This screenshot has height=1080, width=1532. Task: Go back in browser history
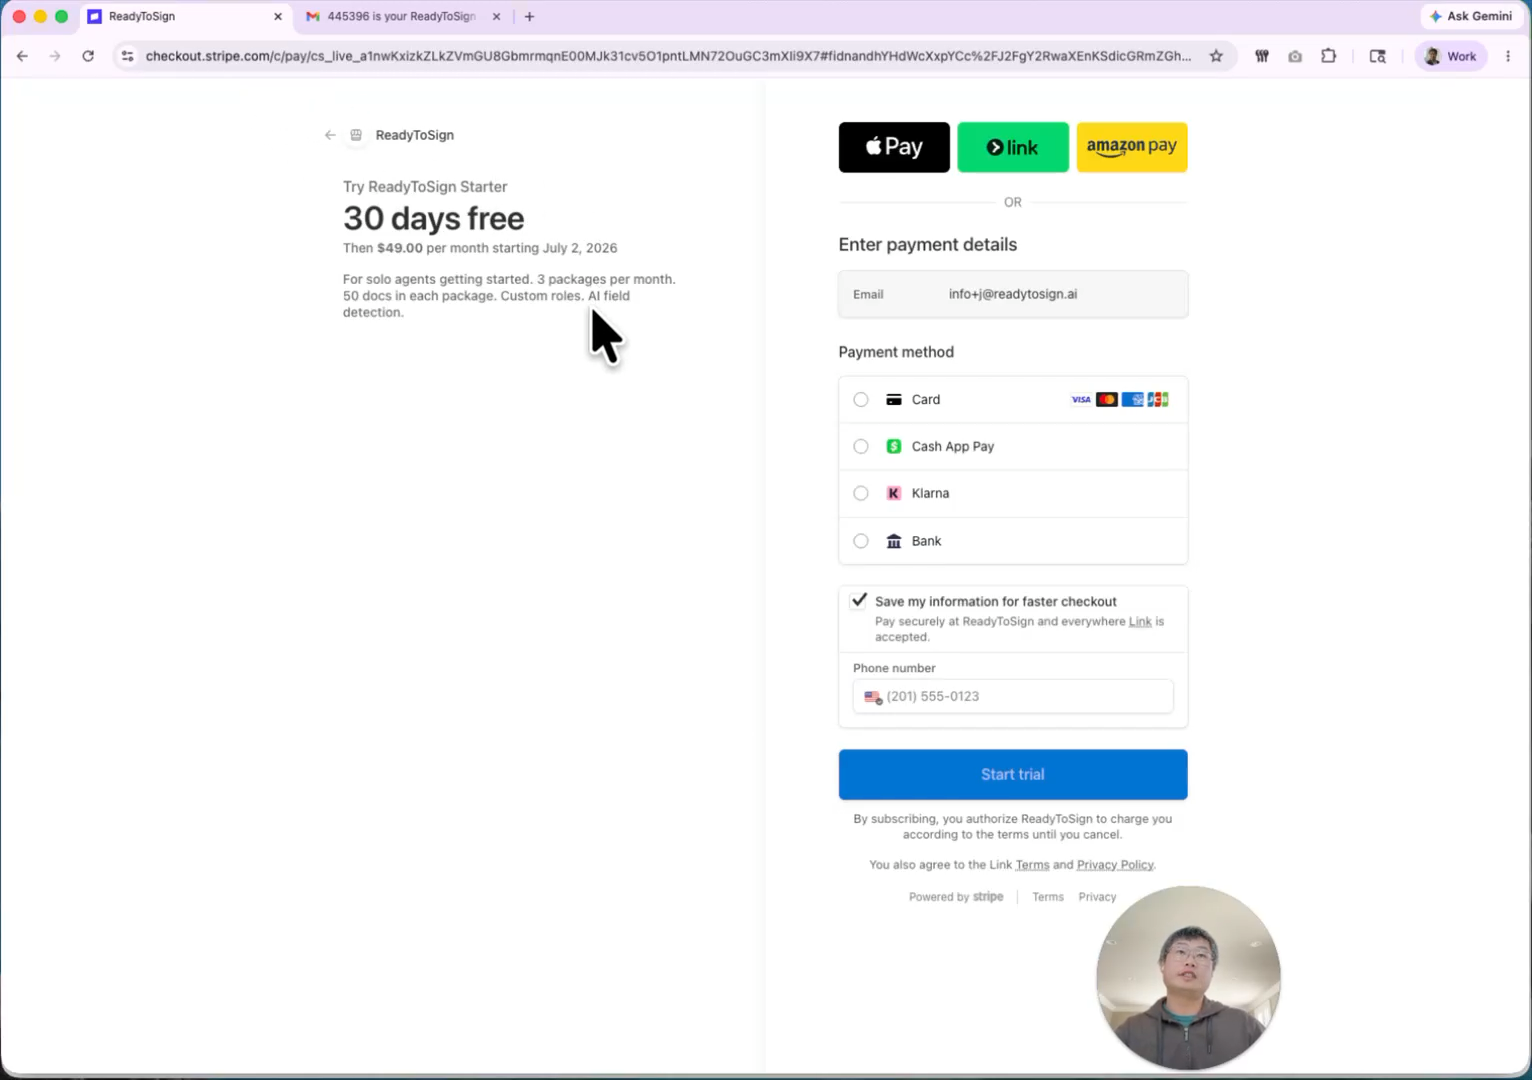tap(22, 56)
